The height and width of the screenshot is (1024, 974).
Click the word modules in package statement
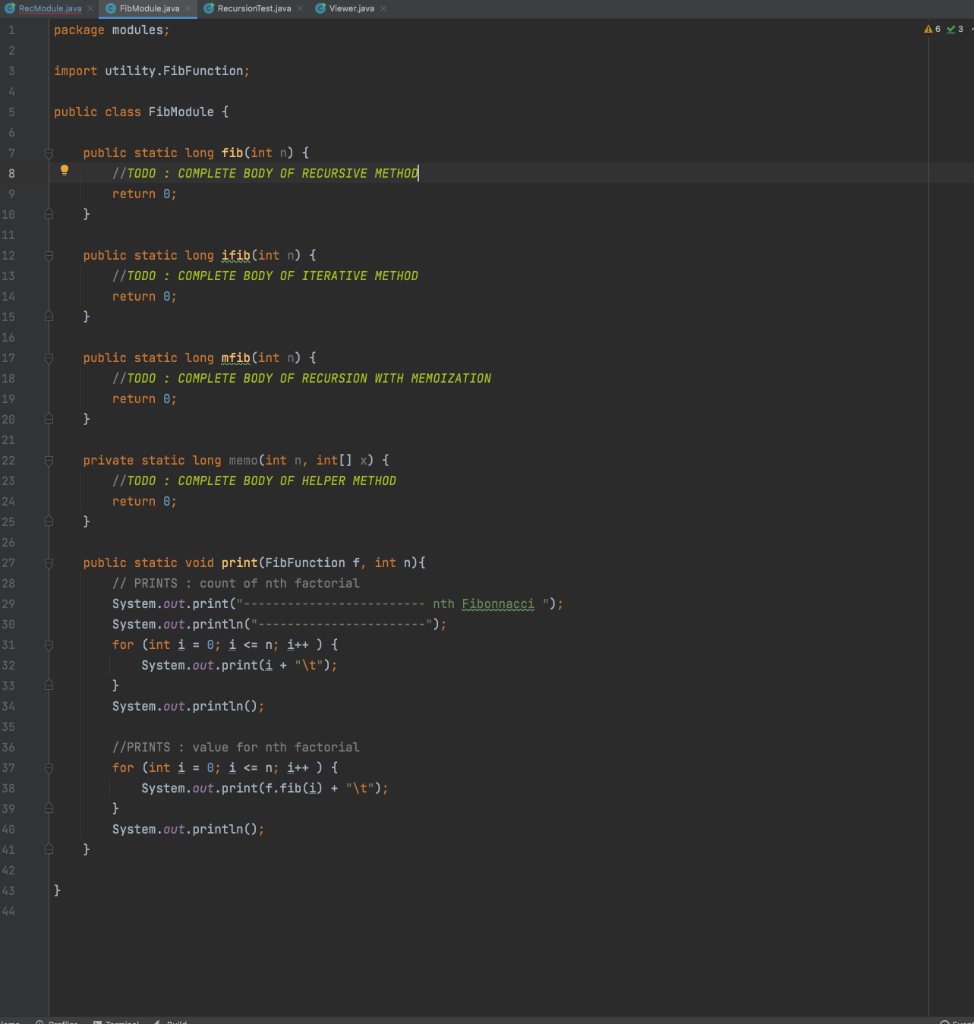(137, 30)
